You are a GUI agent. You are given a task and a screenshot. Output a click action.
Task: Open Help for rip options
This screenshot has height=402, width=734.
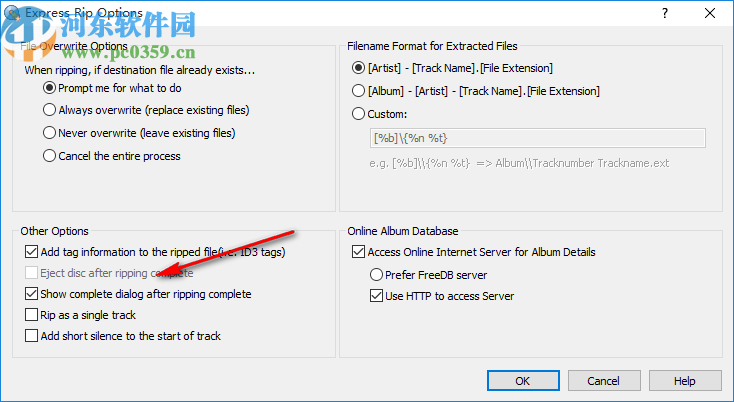click(x=684, y=381)
